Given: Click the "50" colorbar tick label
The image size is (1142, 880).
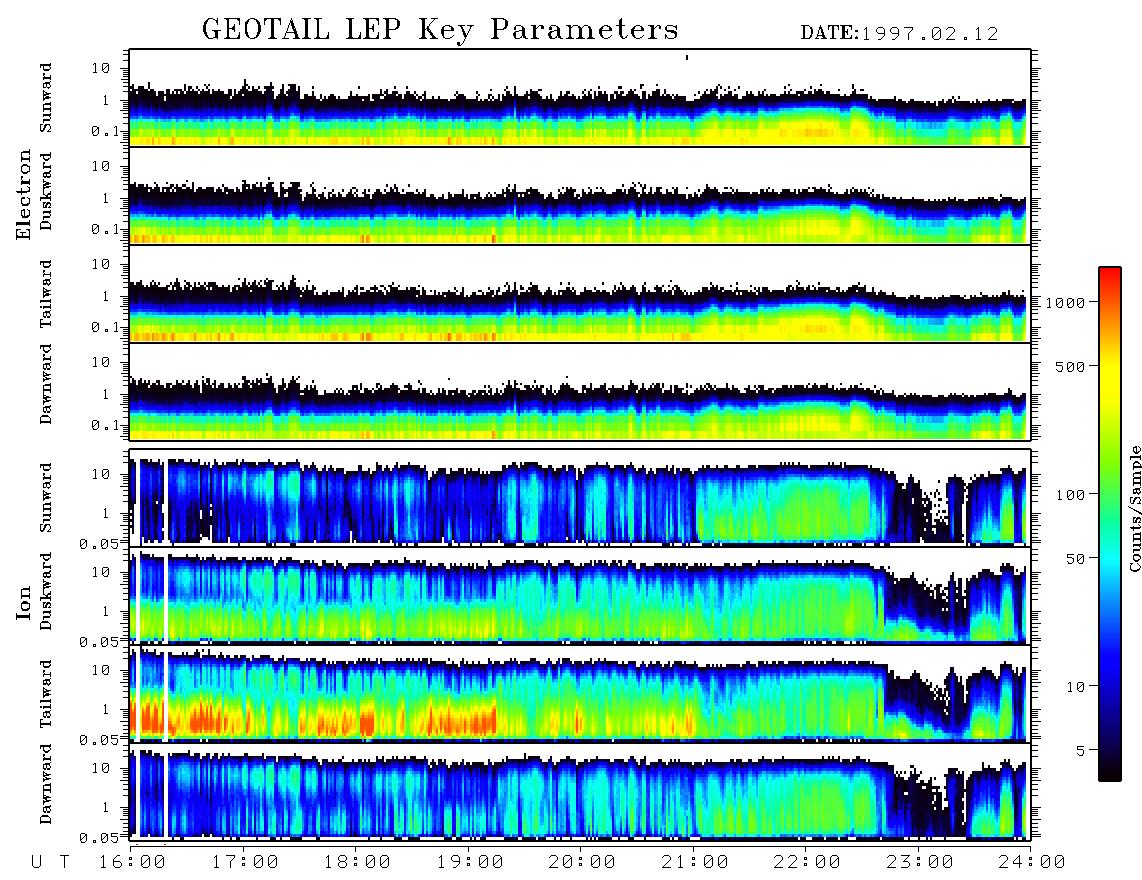Looking at the screenshot, I should 1076,559.
